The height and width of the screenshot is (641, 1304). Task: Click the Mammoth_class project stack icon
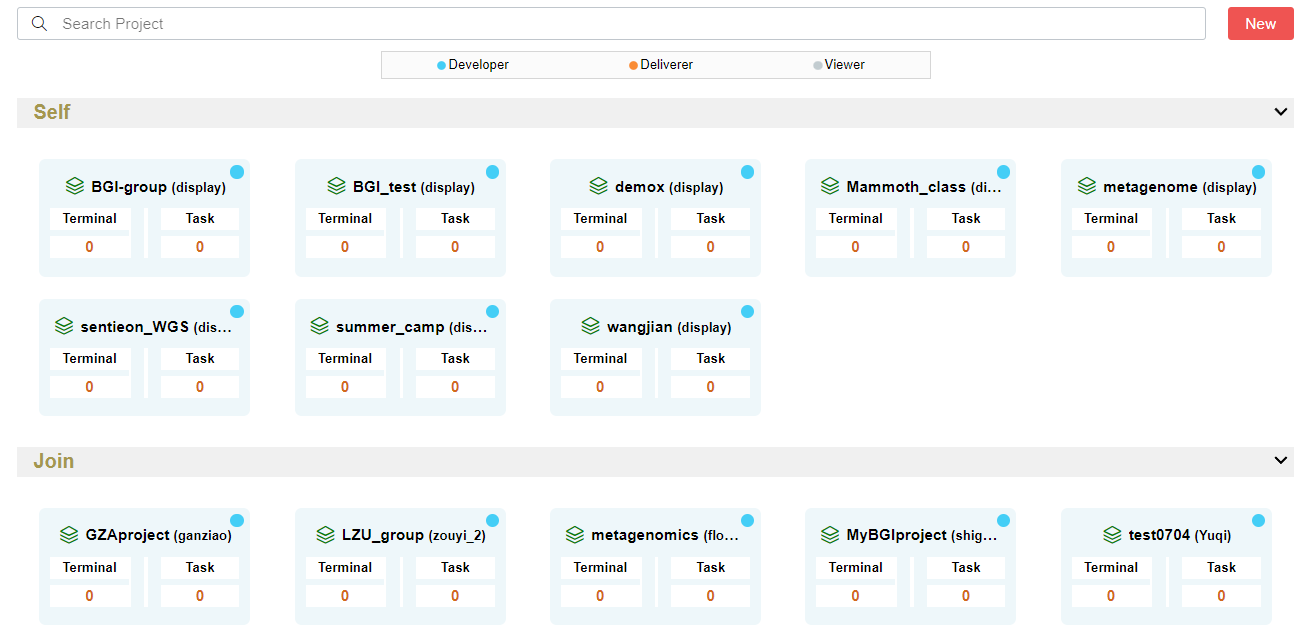click(830, 186)
